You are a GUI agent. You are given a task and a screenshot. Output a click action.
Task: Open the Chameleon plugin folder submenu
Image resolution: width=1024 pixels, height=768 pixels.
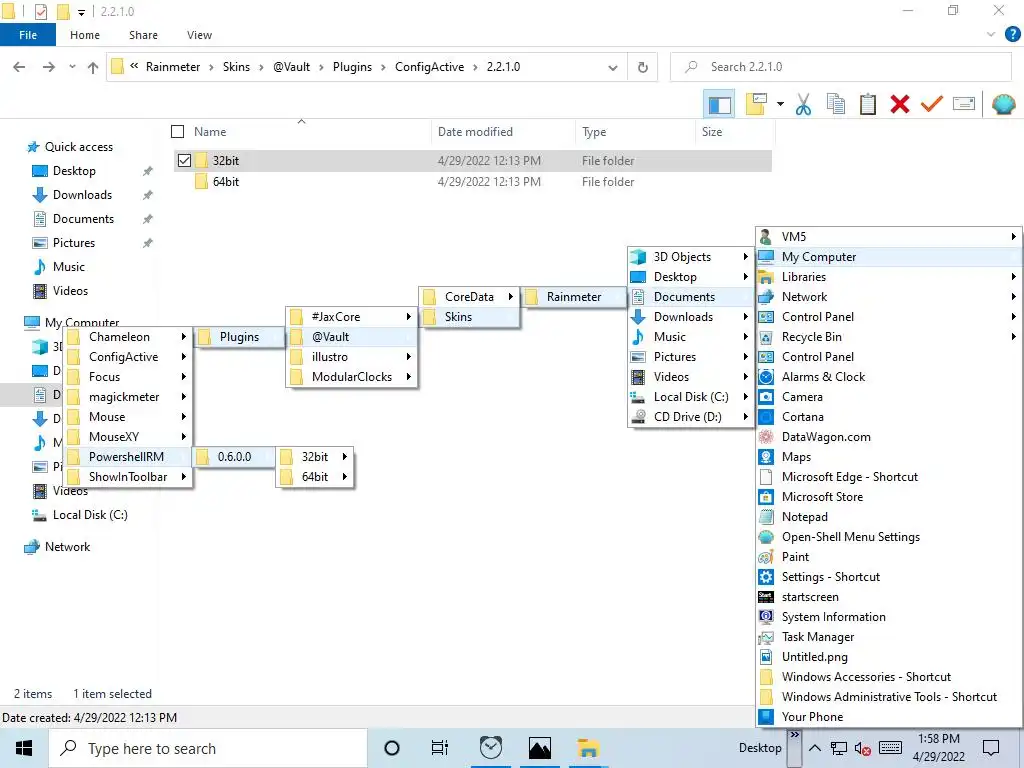click(x=127, y=337)
